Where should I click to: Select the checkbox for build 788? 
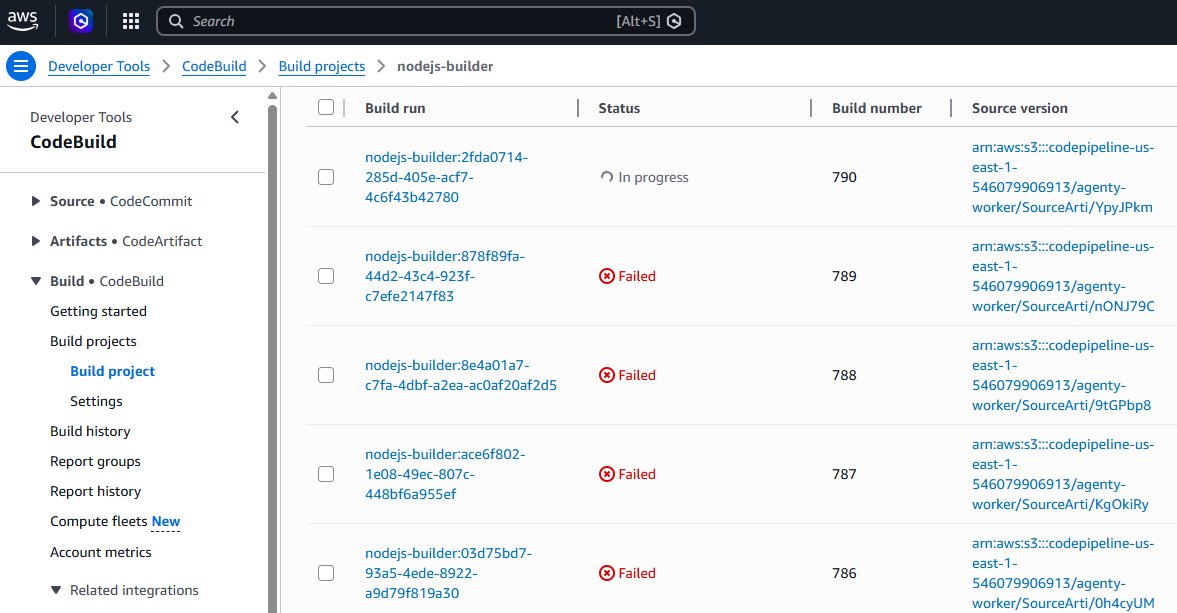click(x=326, y=375)
